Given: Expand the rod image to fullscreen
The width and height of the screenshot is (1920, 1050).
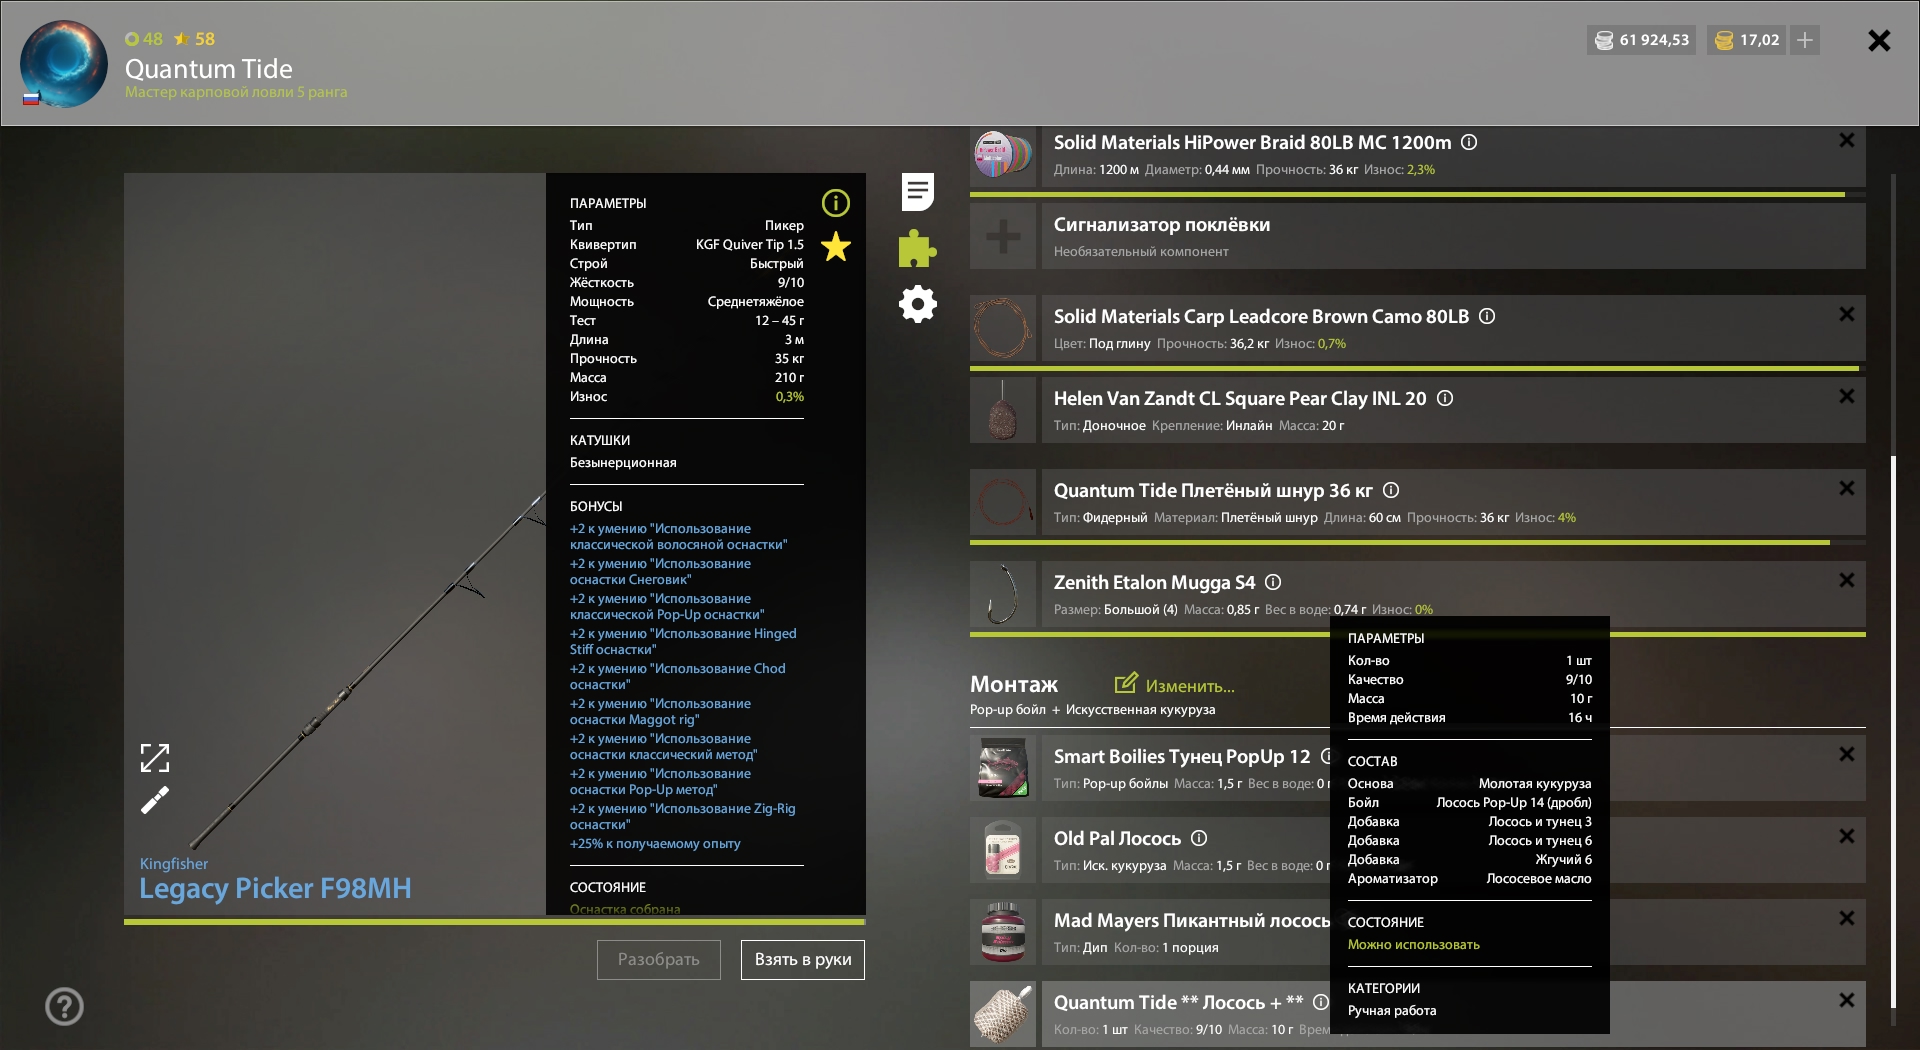Looking at the screenshot, I should point(155,758).
